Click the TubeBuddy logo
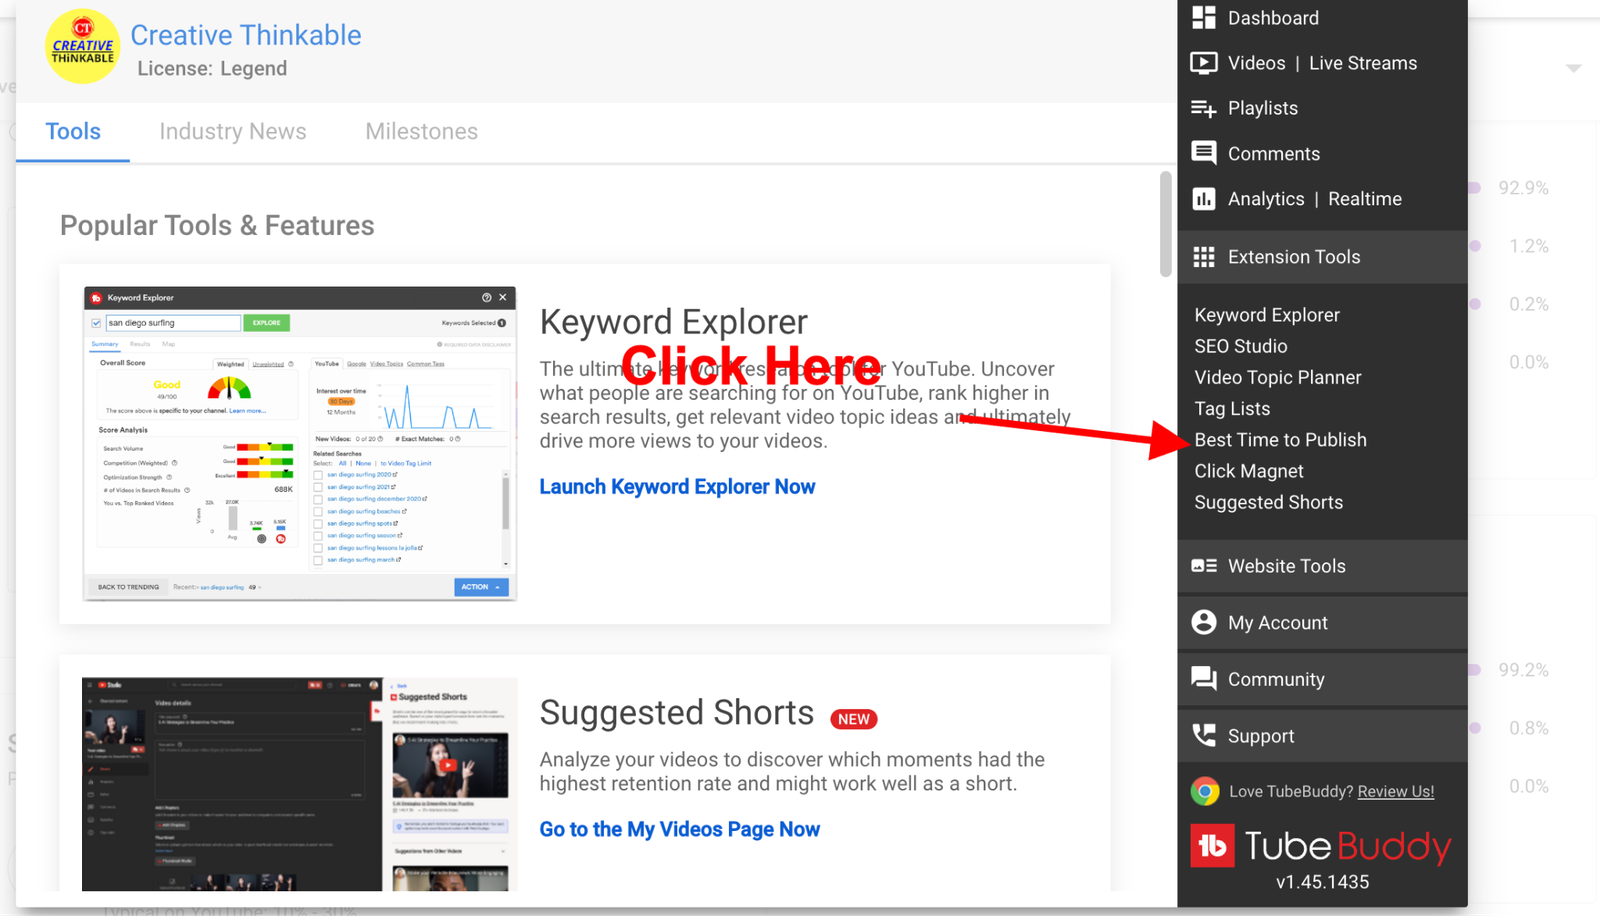 1320,846
